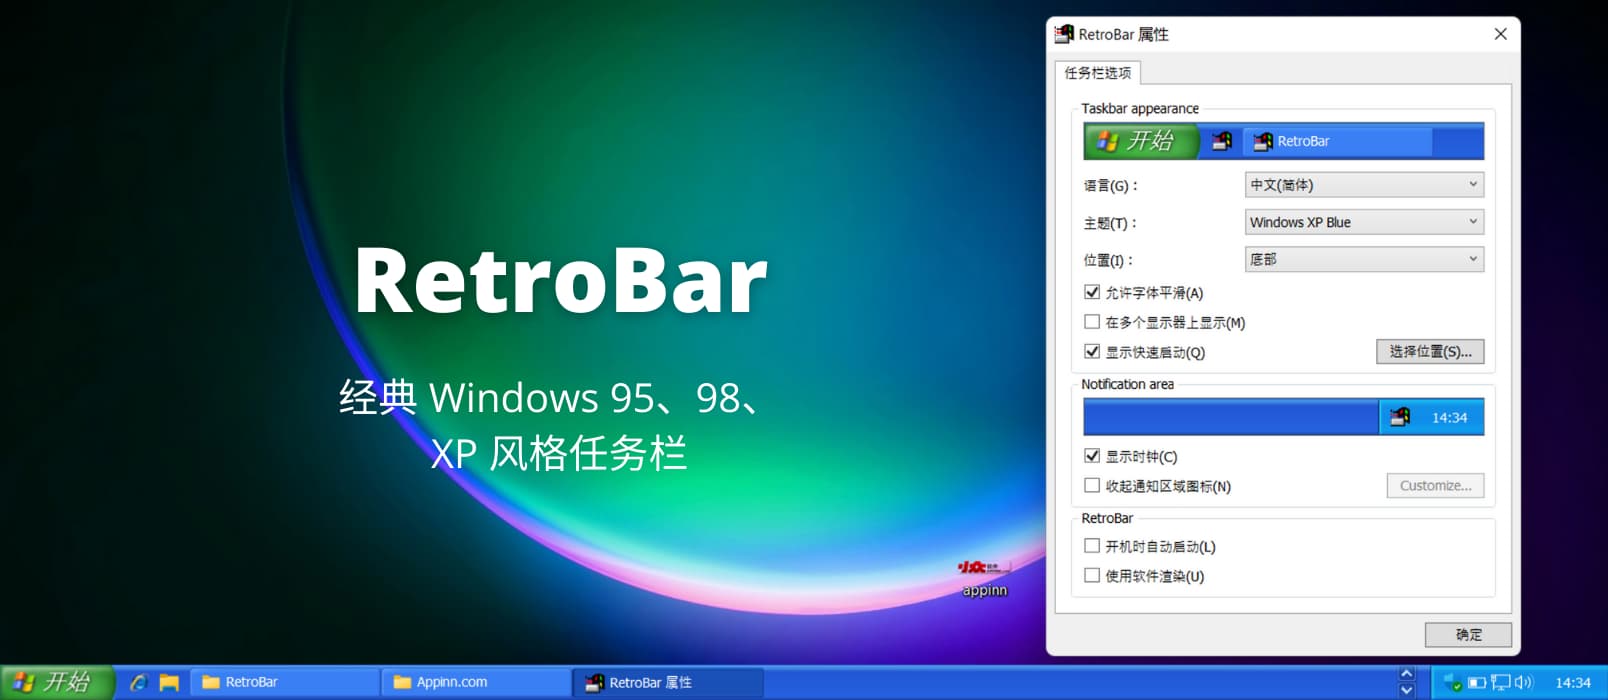The image size is (1608, 700).
Task: Open the 开始 Start button on the desktop taskbar
Action: pos(57,682)
